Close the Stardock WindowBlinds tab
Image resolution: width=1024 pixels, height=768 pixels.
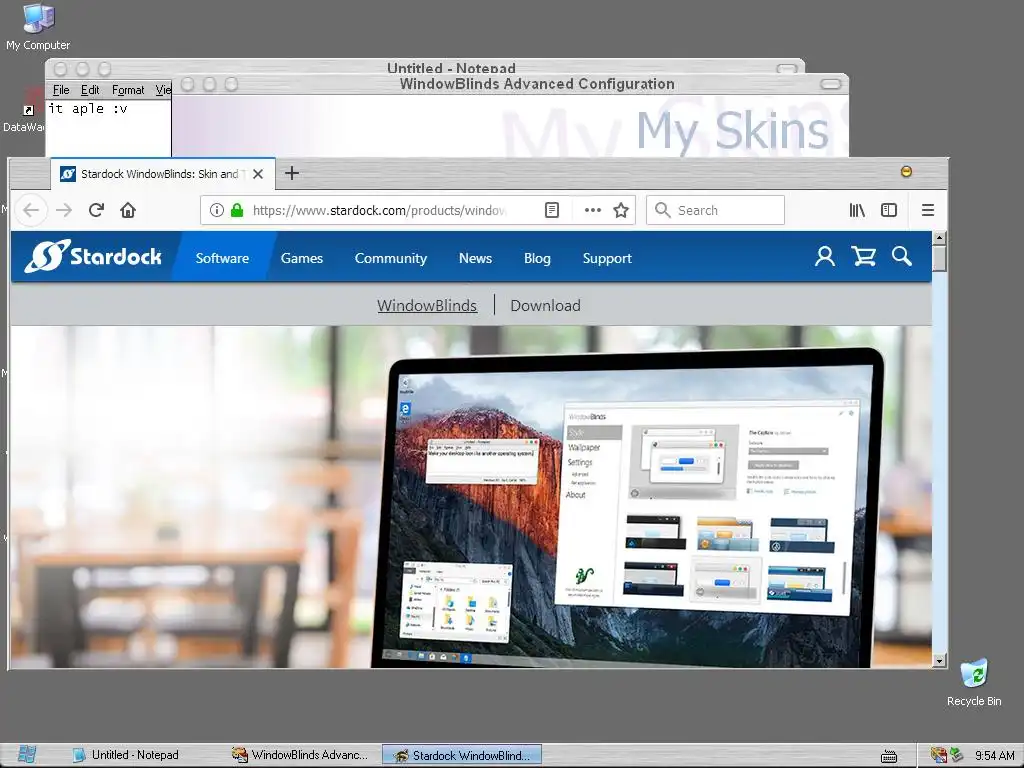tap(258, 174)
